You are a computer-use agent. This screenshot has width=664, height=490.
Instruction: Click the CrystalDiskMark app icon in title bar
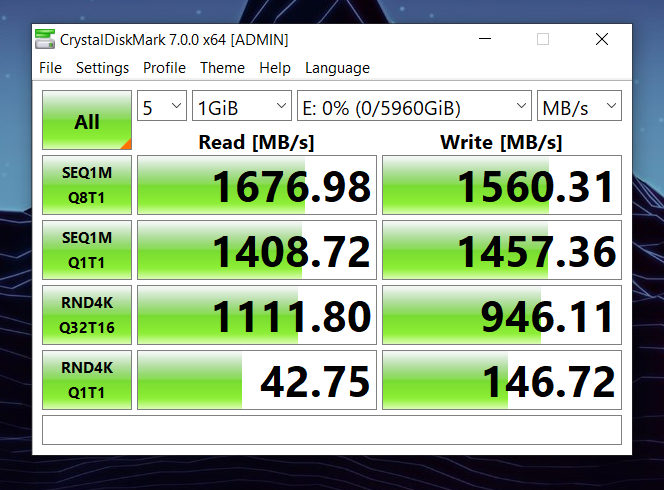[x=45, y=39]
